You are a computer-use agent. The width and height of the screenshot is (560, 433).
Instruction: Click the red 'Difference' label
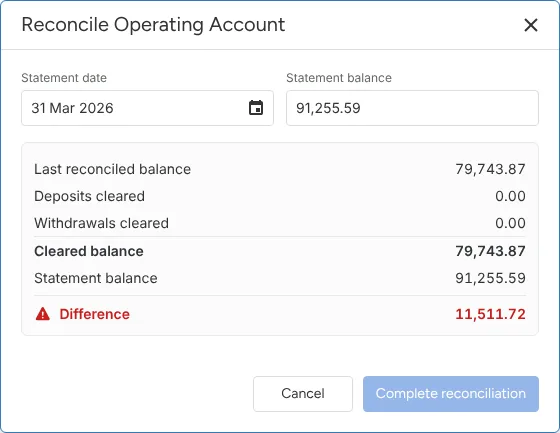click(x=95, y=314)
